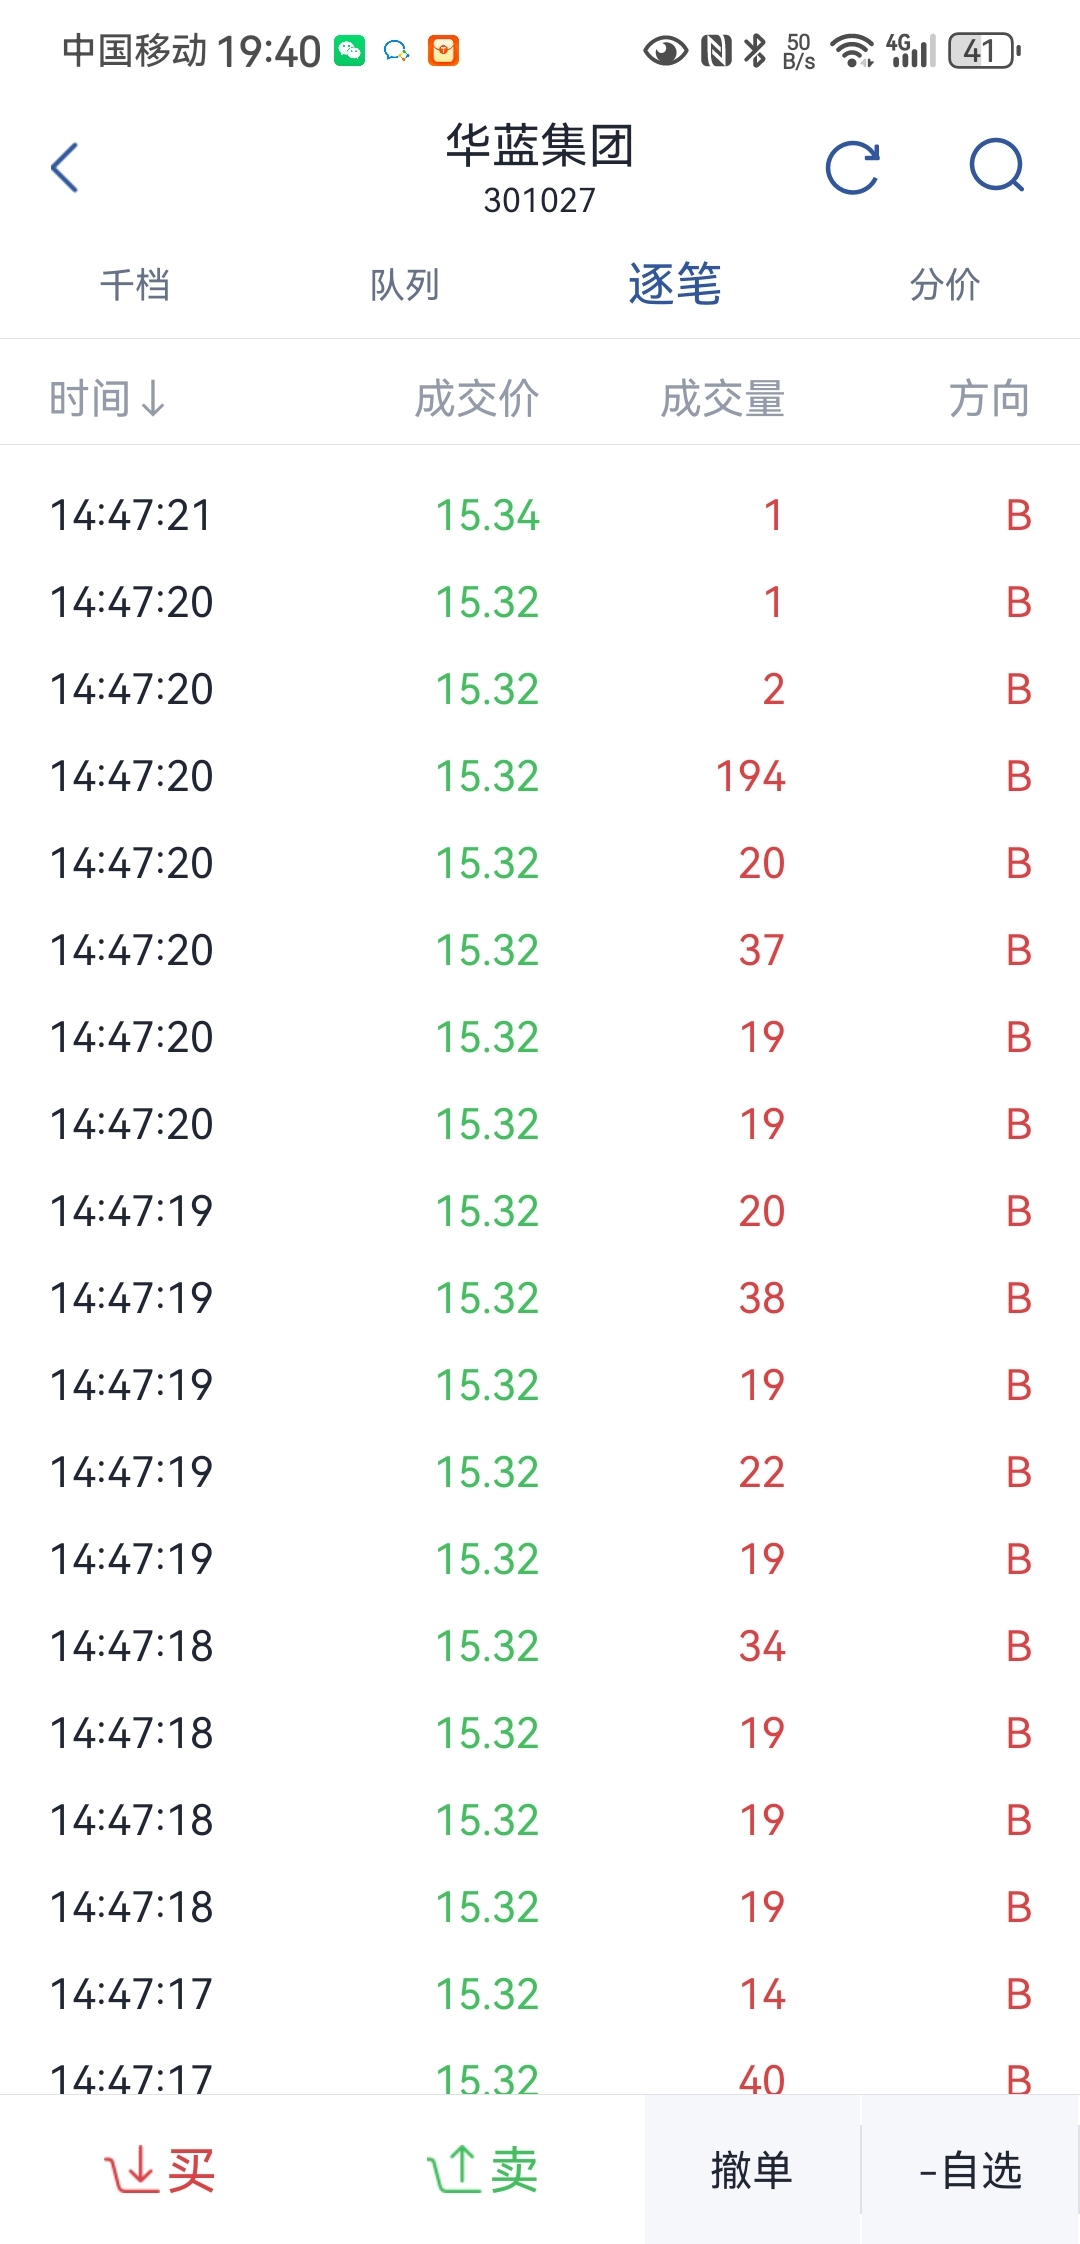Open the 分价 tab

tap(945, 285)
